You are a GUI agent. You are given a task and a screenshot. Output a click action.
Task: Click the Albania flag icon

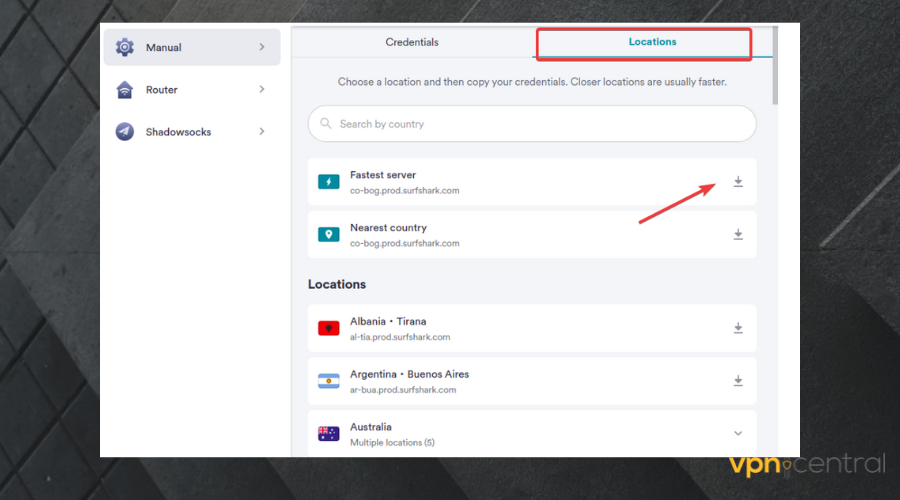coord(328,328)
